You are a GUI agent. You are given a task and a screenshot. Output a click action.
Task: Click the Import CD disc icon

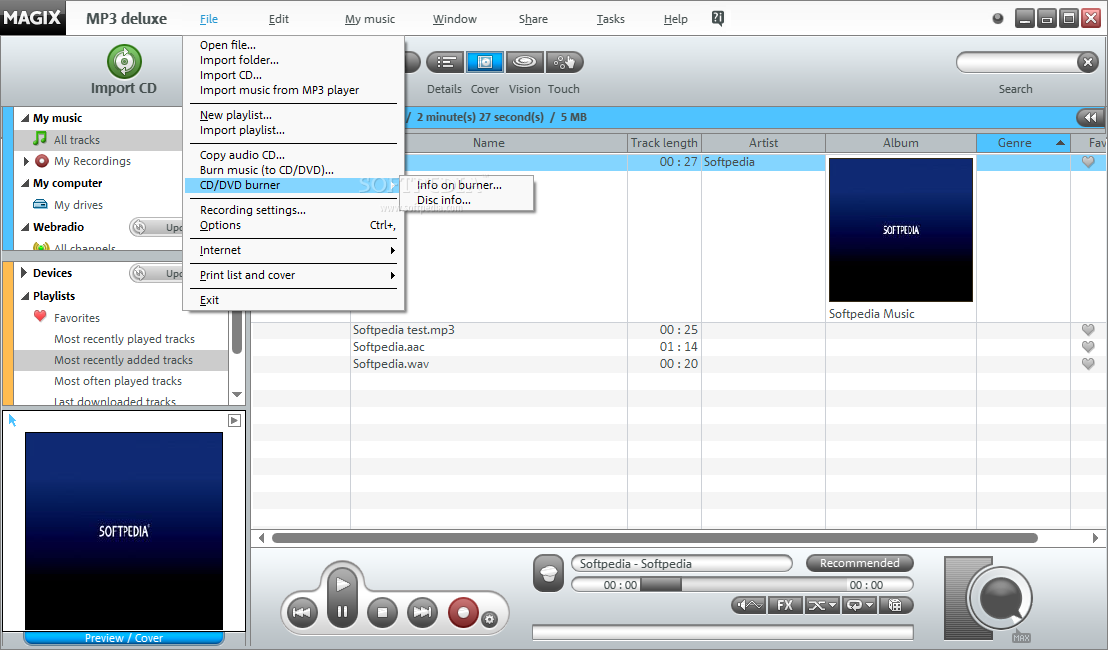click(124, 61)
